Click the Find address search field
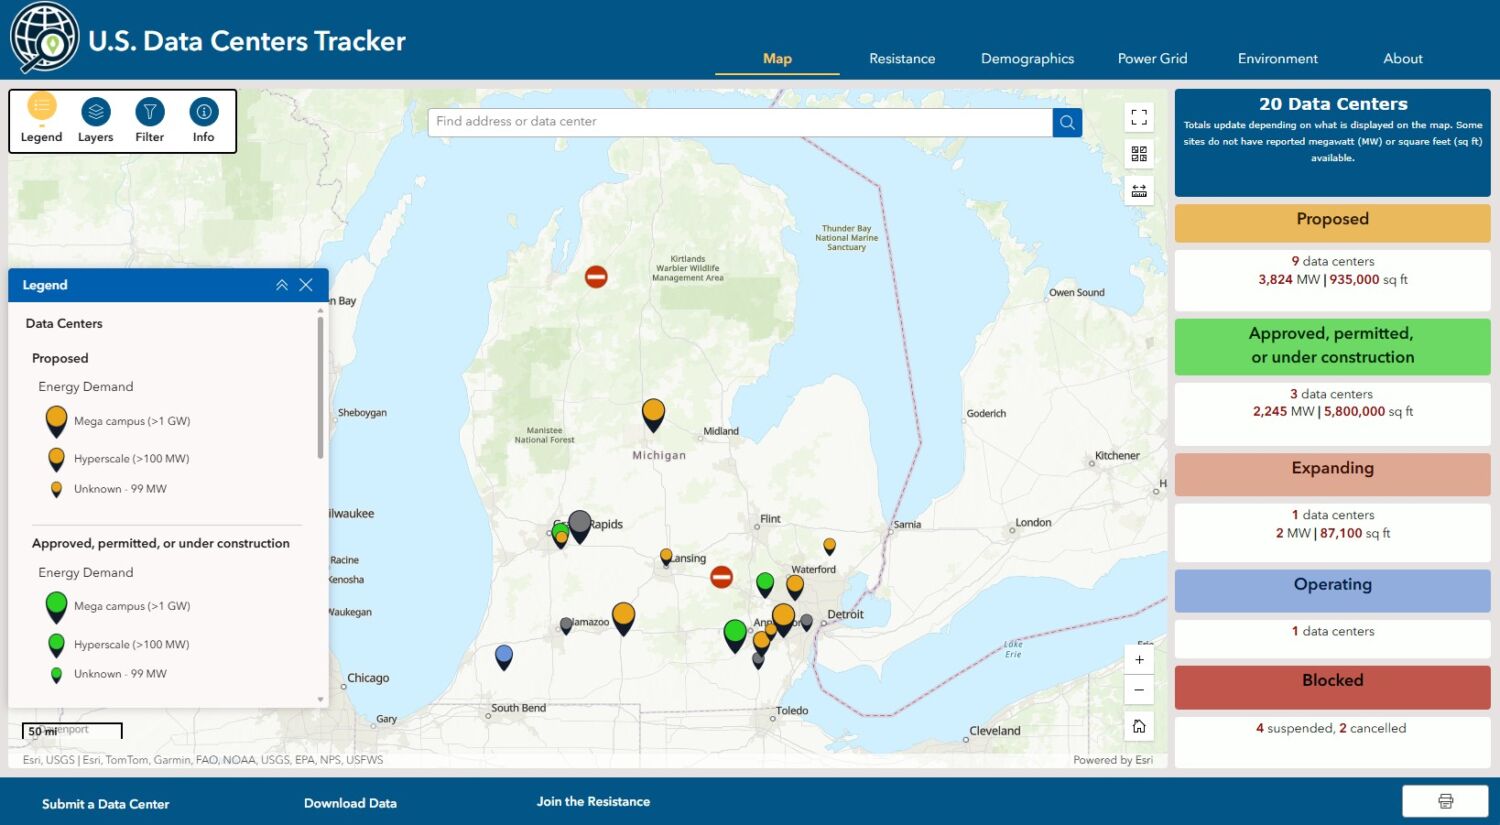Screen dimensions: 1500x825 click(x=740, y=122)
